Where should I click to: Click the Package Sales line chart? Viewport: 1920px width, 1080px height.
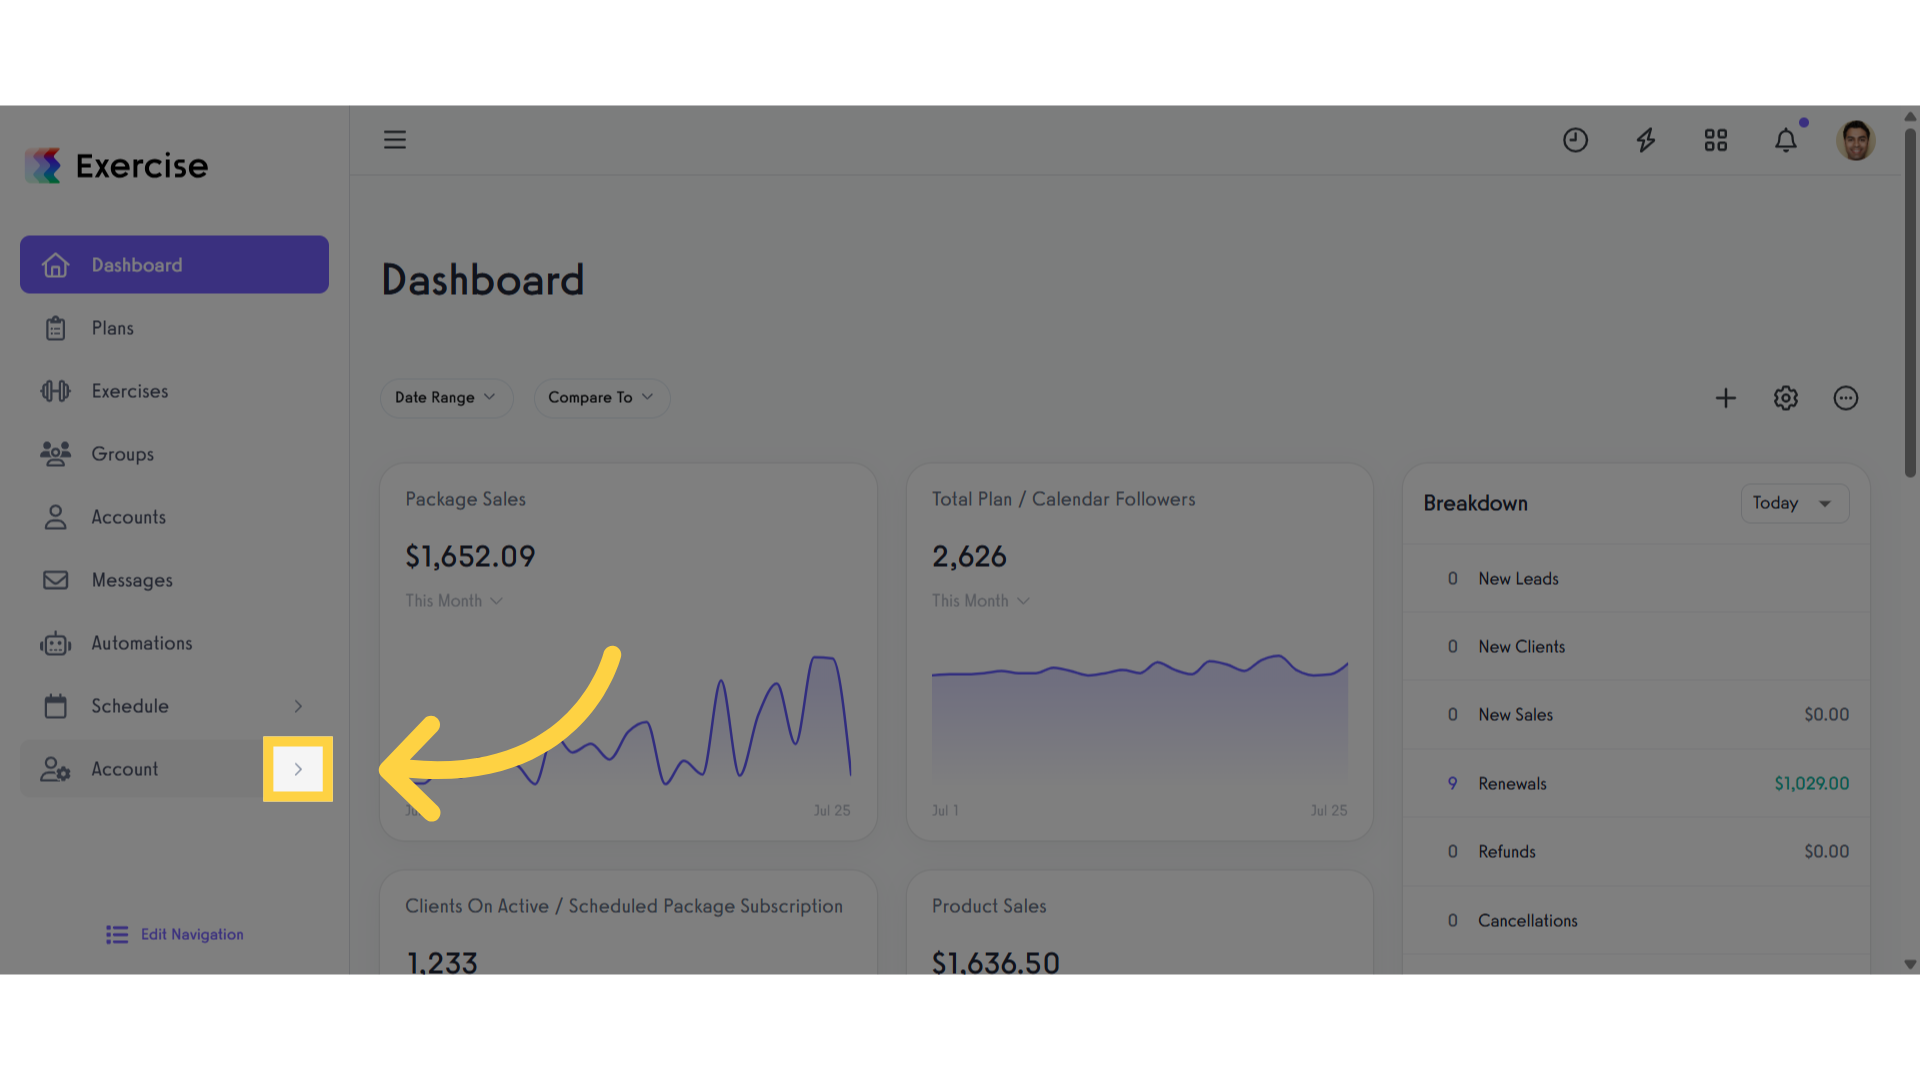tap(628, 720)
